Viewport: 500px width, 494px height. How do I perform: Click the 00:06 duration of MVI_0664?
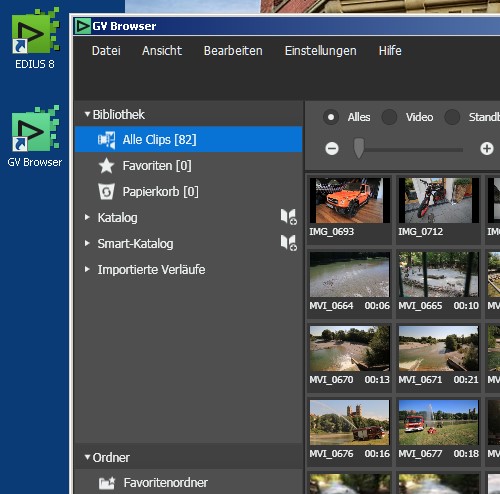pos(377,306)
